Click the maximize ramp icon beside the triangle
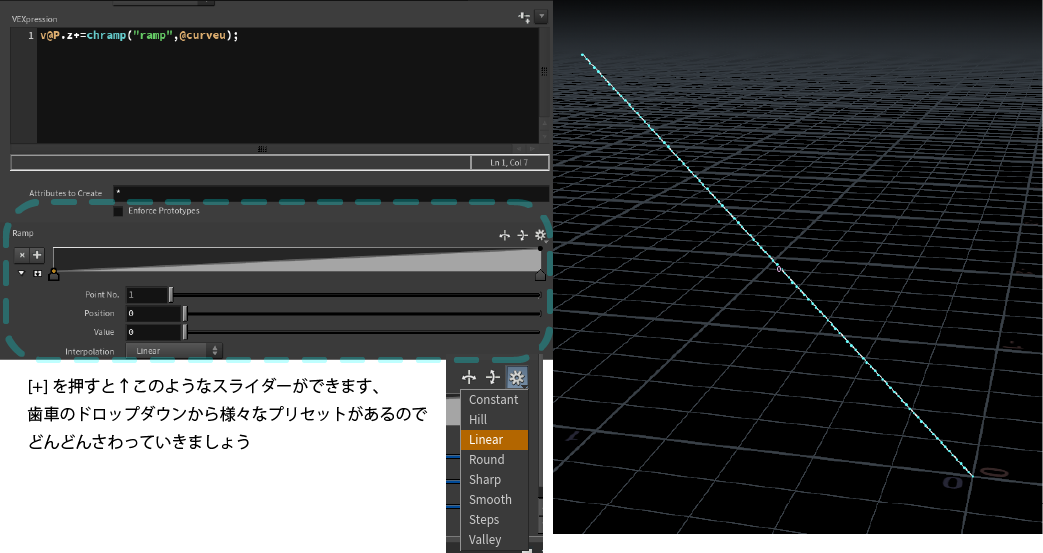The height and width of the screenshot is (553, 1043). pos(37,274)
